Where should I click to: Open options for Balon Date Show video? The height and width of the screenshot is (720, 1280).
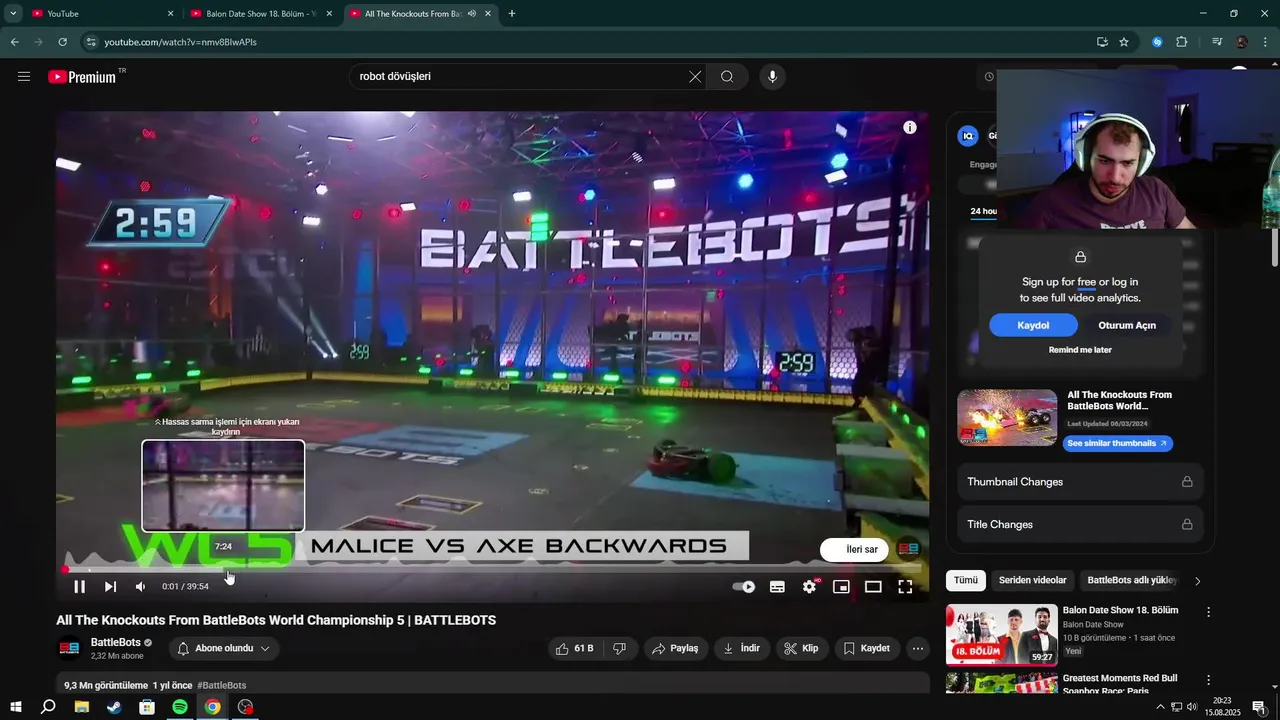pos(1208,612)
